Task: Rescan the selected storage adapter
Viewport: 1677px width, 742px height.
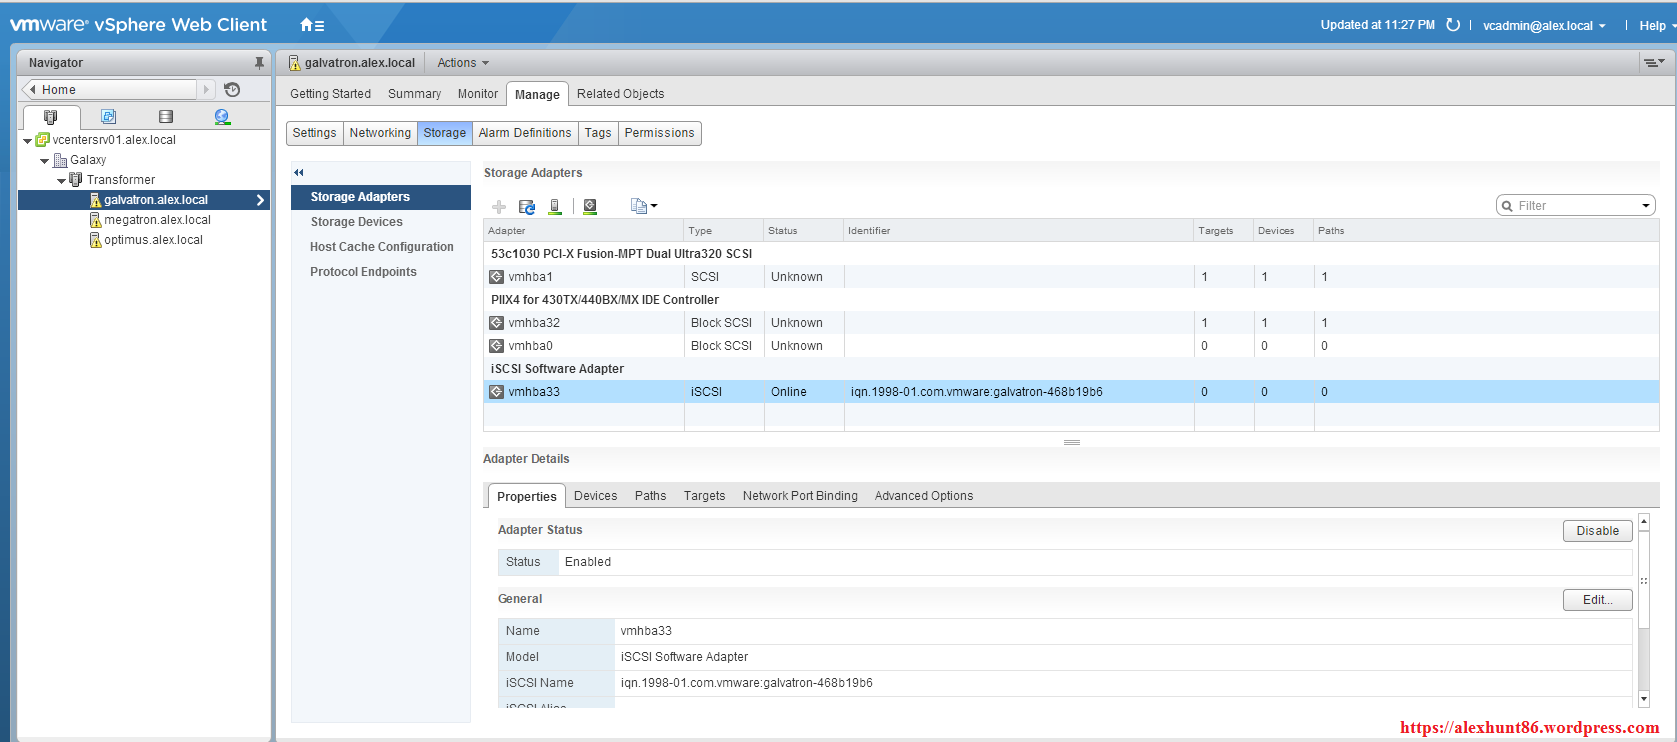Action: click(x=590, y=206)
